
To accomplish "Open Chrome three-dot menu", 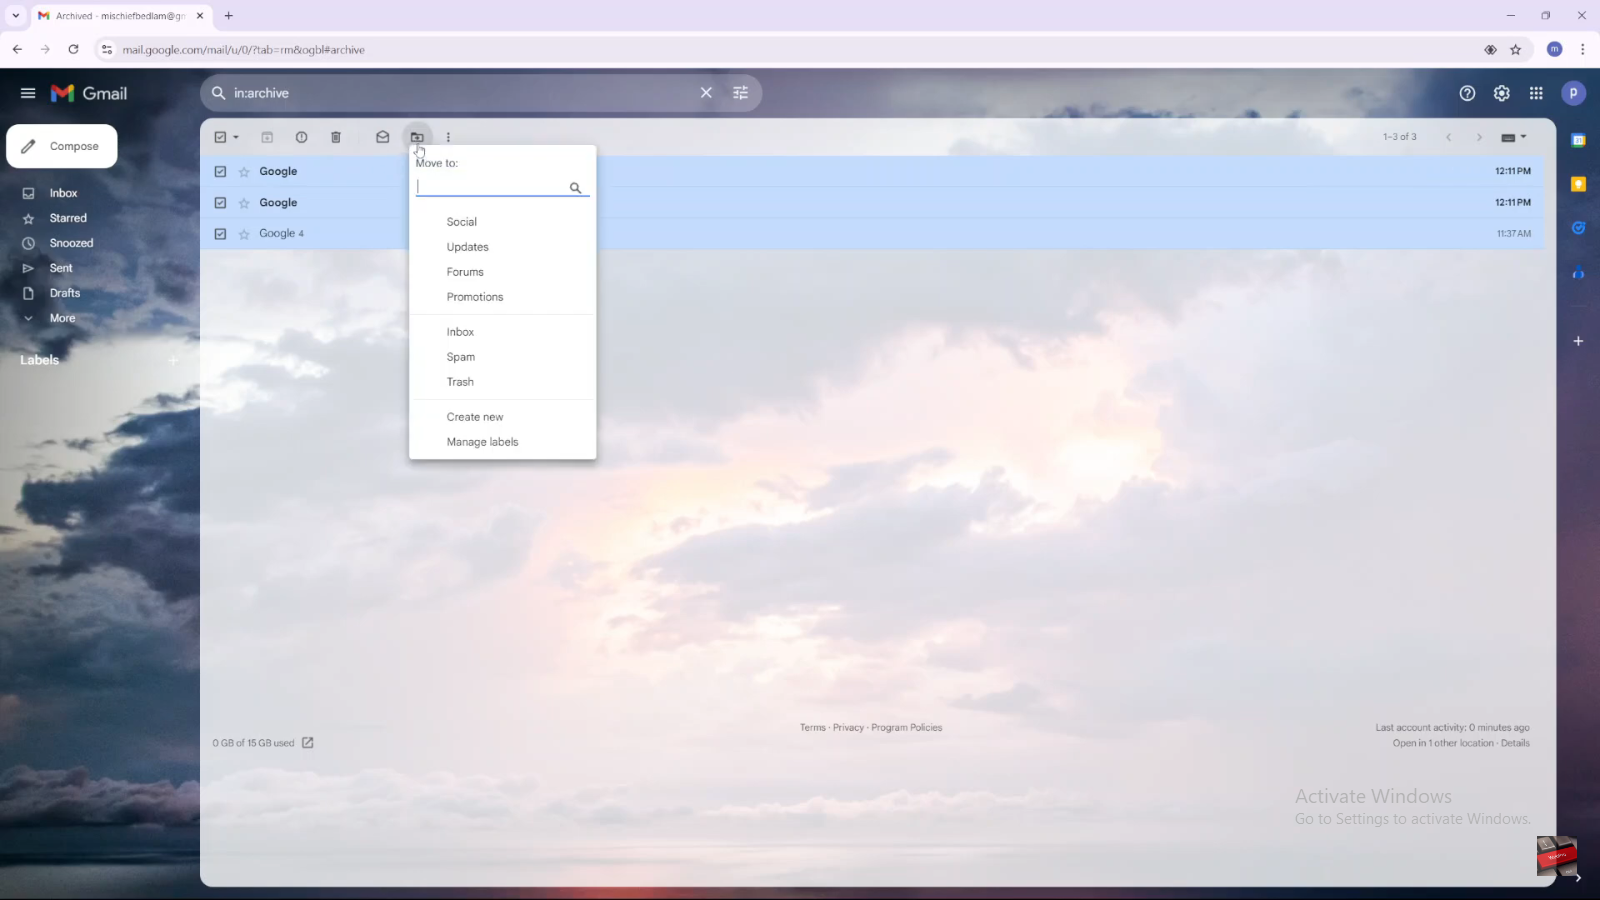I will [x=1582, y=49].
